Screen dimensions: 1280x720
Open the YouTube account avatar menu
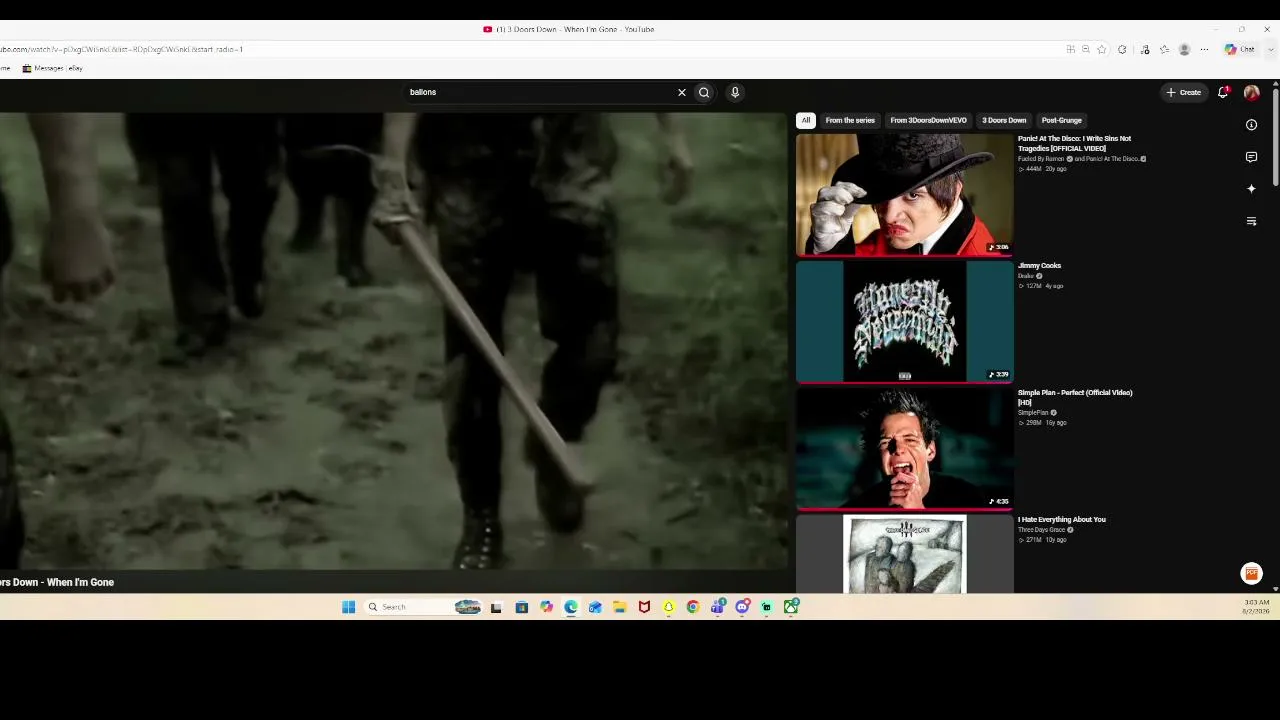(x=1252, y=92)
